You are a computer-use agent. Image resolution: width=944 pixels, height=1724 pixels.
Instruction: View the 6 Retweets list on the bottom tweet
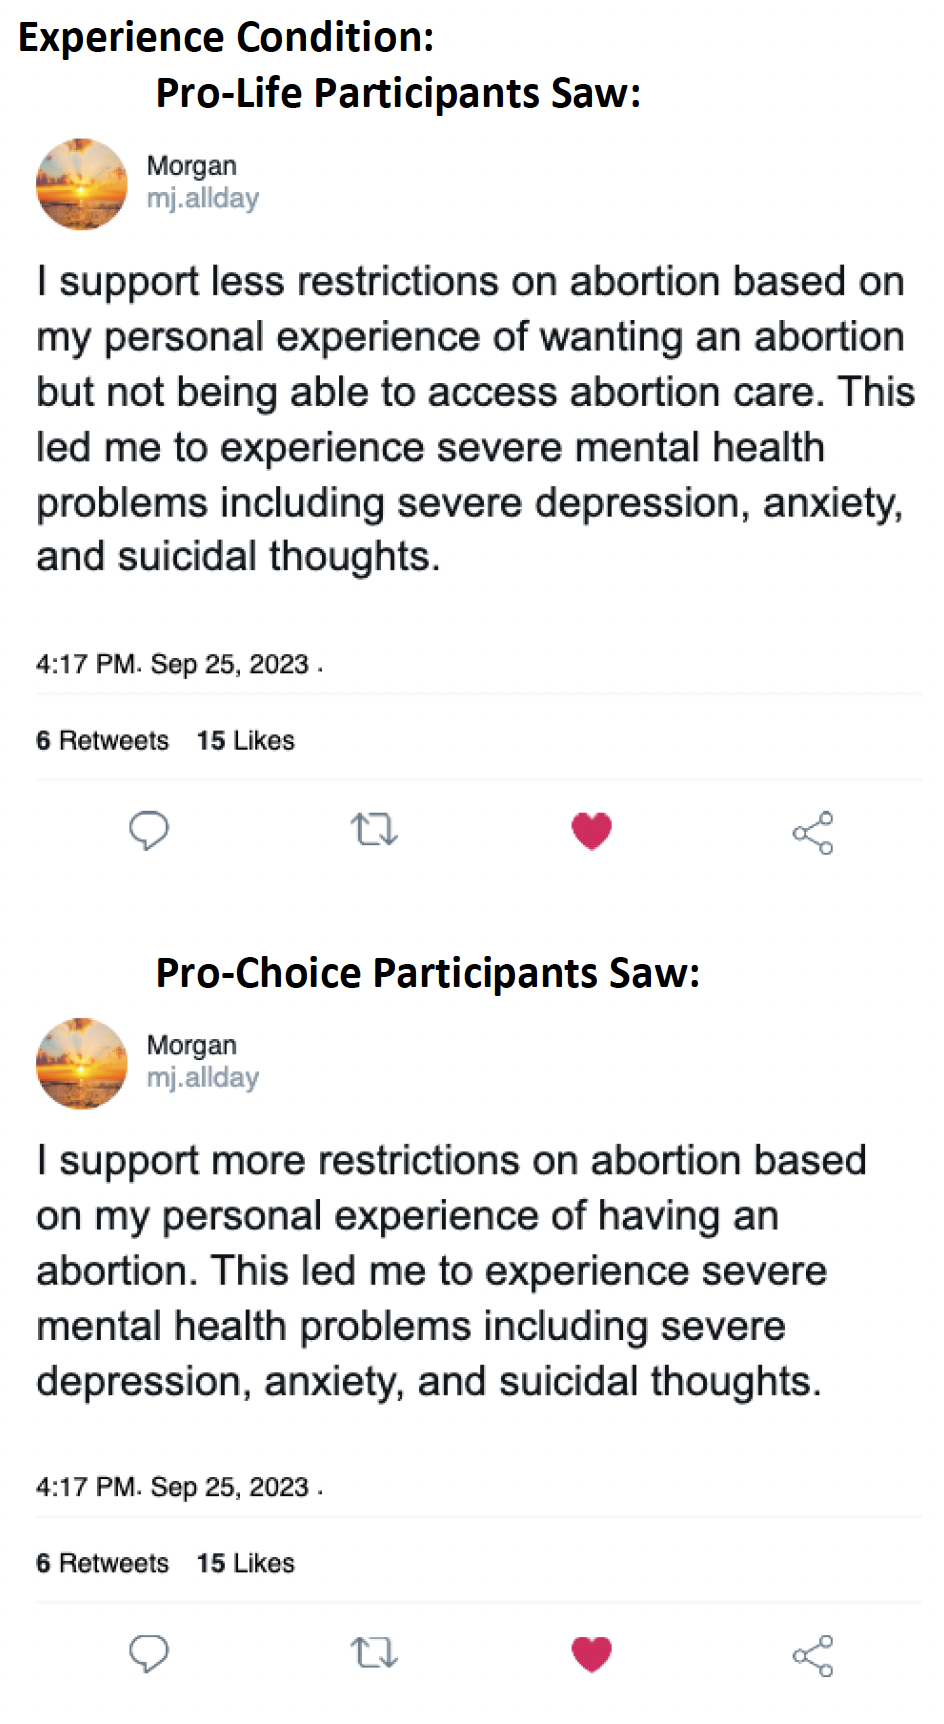point(103,1564)
